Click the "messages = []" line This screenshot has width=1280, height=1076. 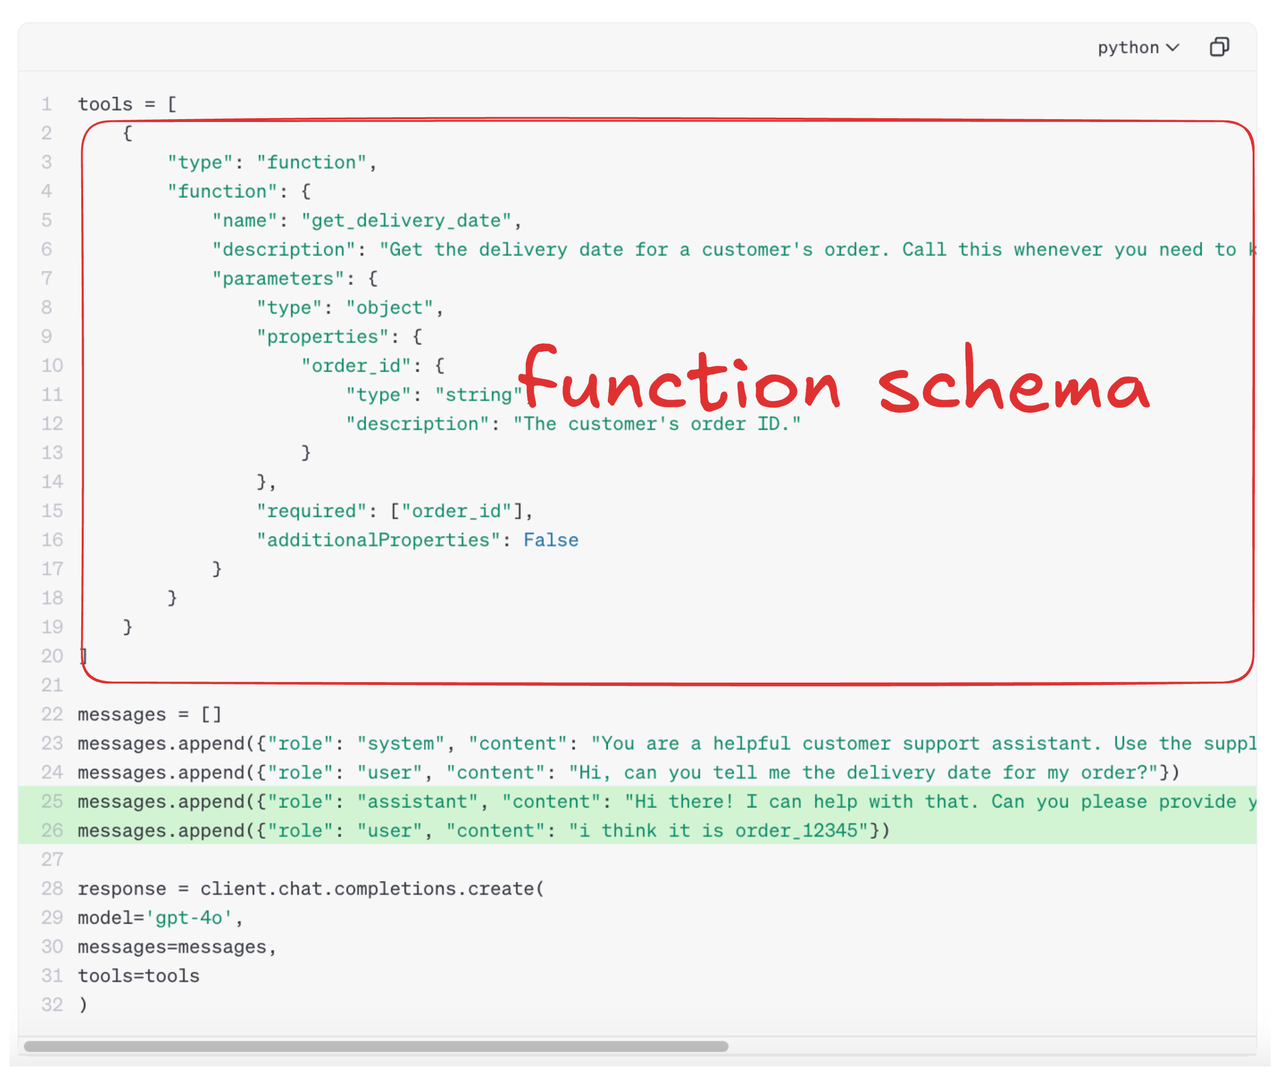[x=150, y=714]
